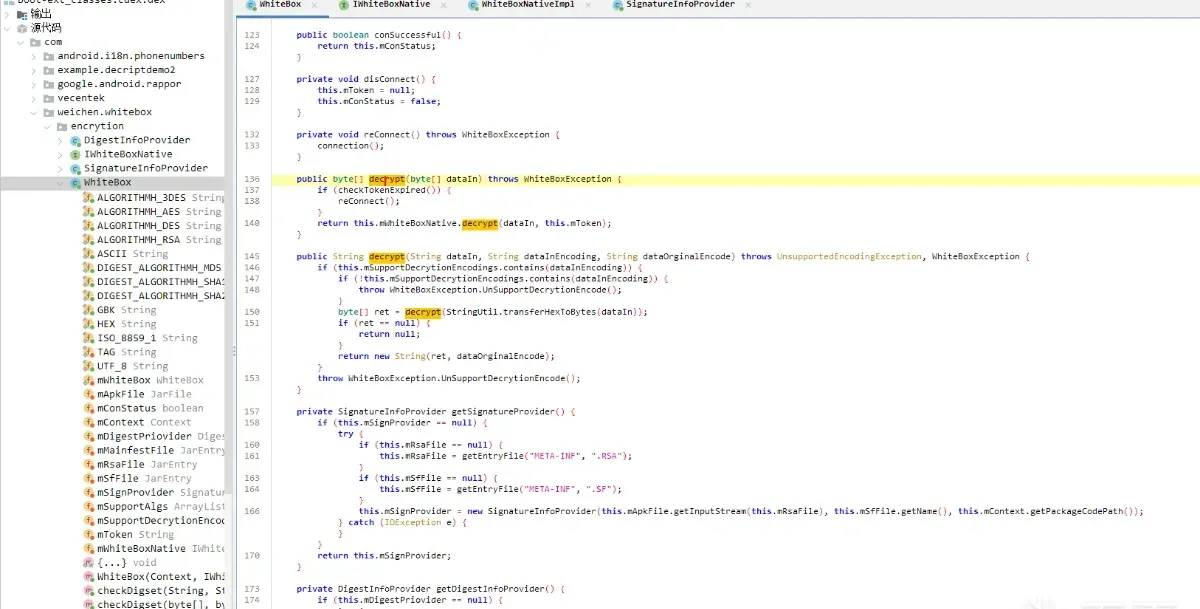Click field icon beside mToken
Viewport: 1200px width, 609px height.
tap(88, 535)
